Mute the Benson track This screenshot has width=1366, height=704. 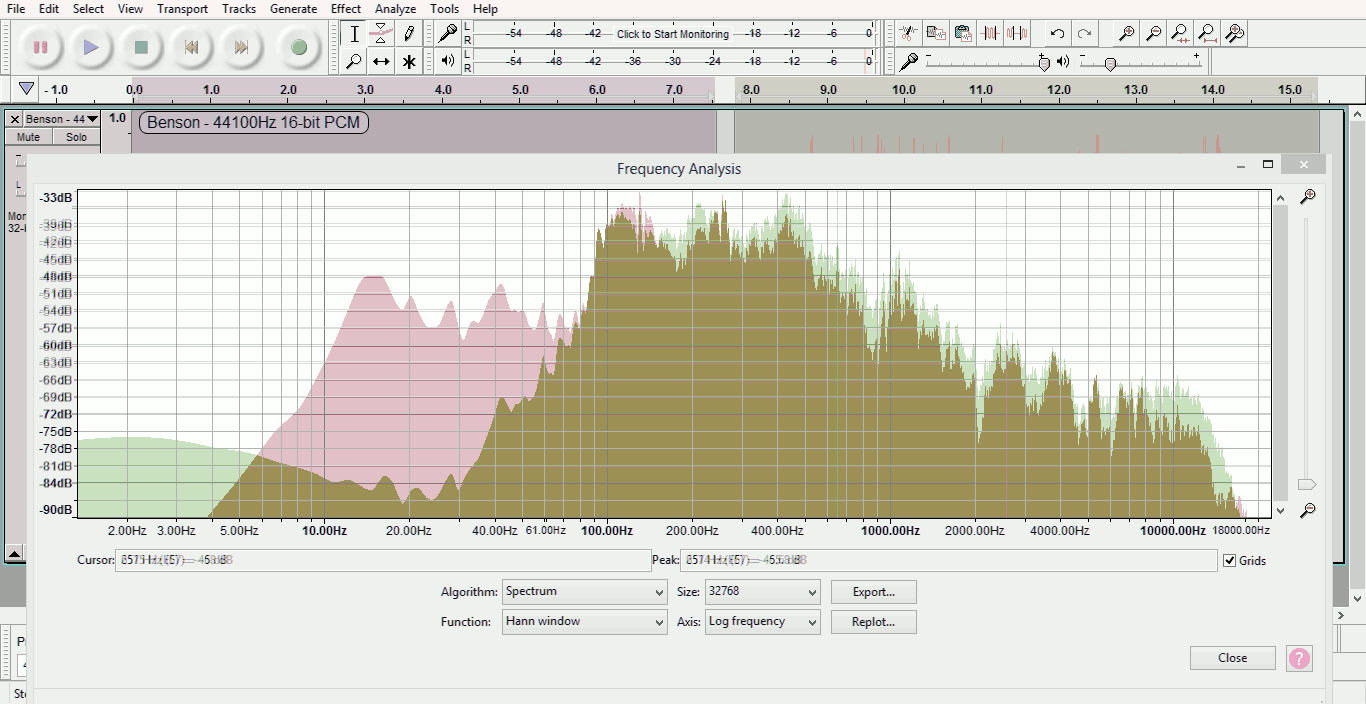tap(28, 137)
